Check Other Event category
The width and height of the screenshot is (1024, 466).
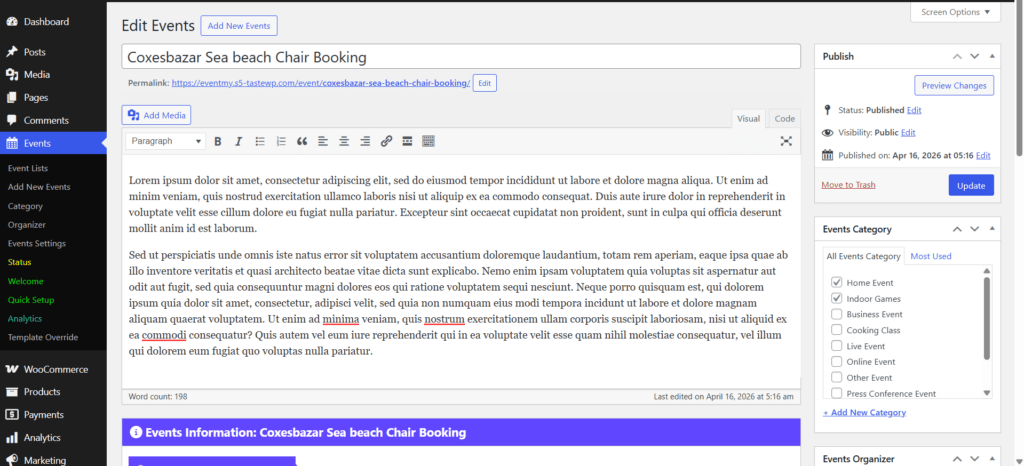[836, 377]
